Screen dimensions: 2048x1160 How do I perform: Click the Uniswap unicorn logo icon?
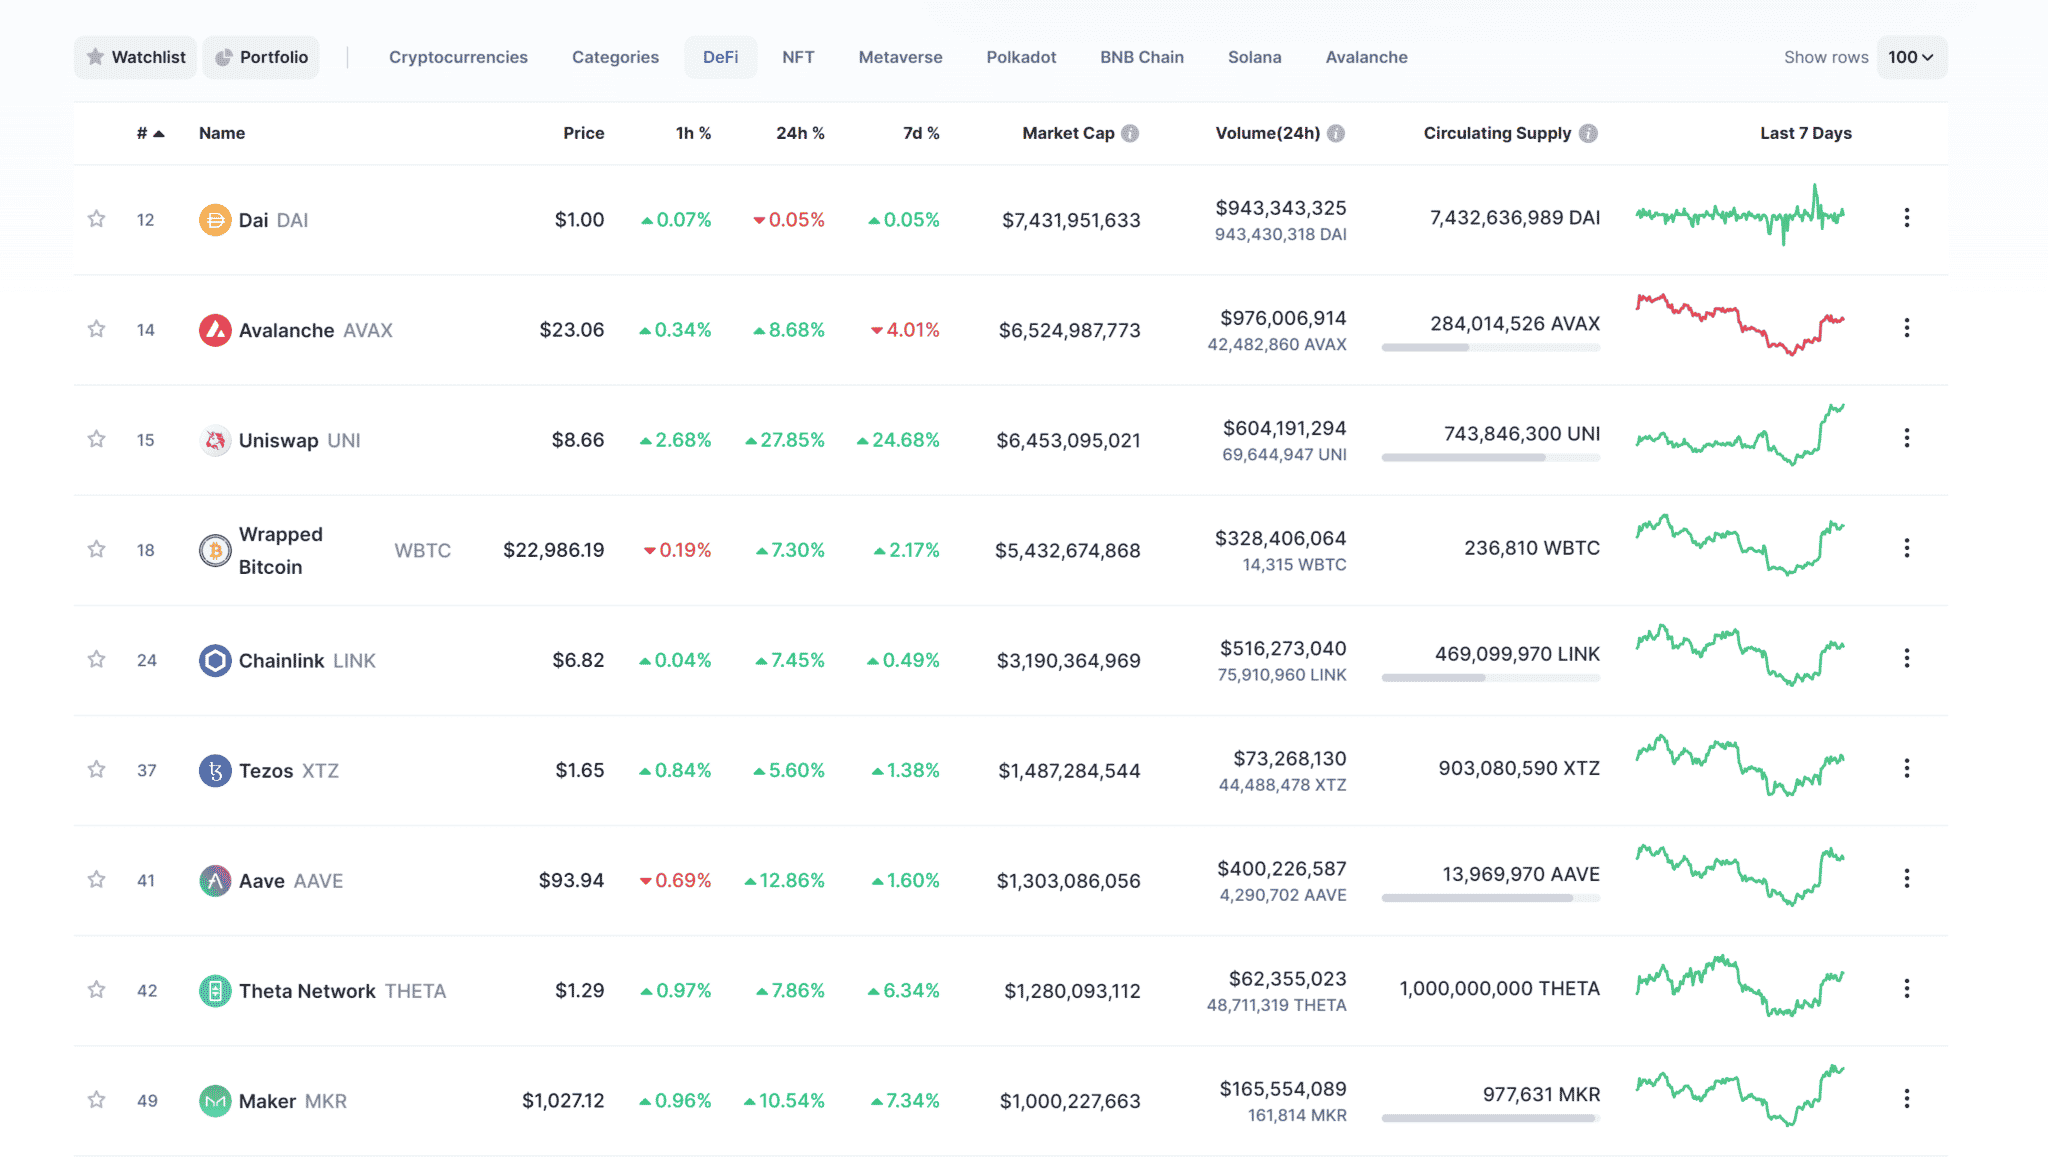[x=215, y=440]
